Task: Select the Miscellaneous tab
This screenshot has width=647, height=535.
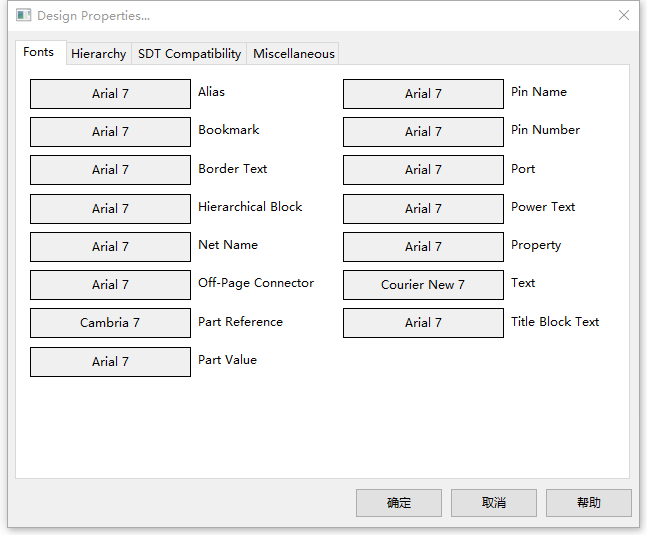Action: coord(294,54)
